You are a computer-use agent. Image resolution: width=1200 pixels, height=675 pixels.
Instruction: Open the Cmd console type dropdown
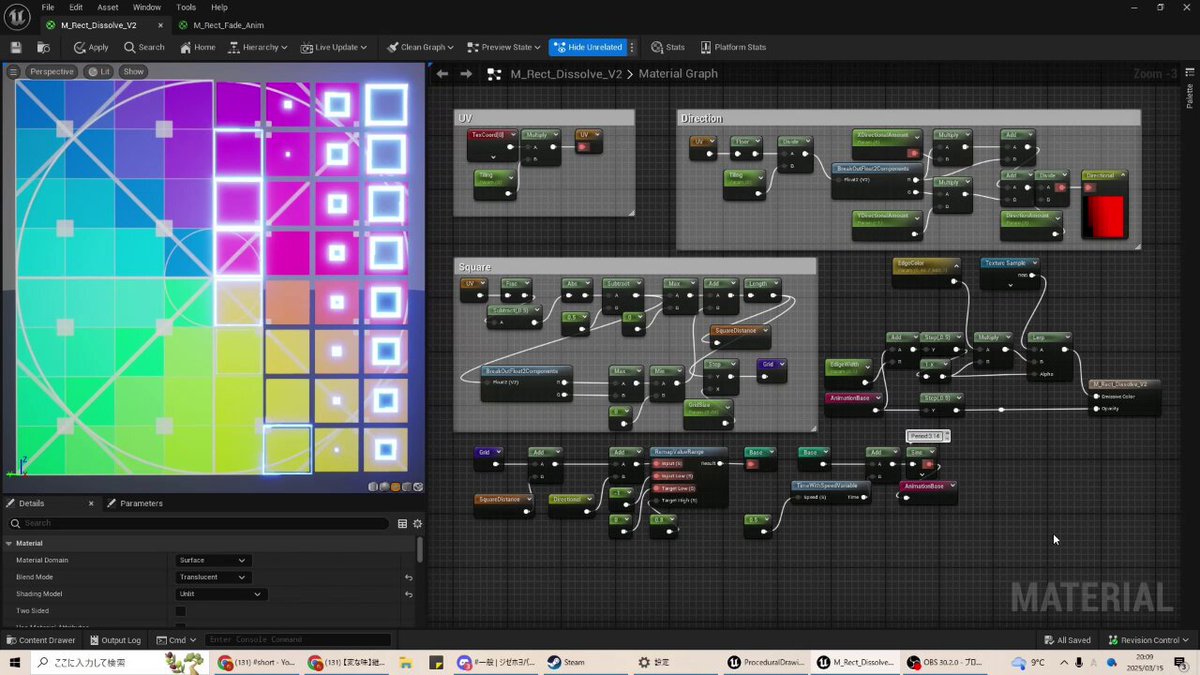coord(176,640)
